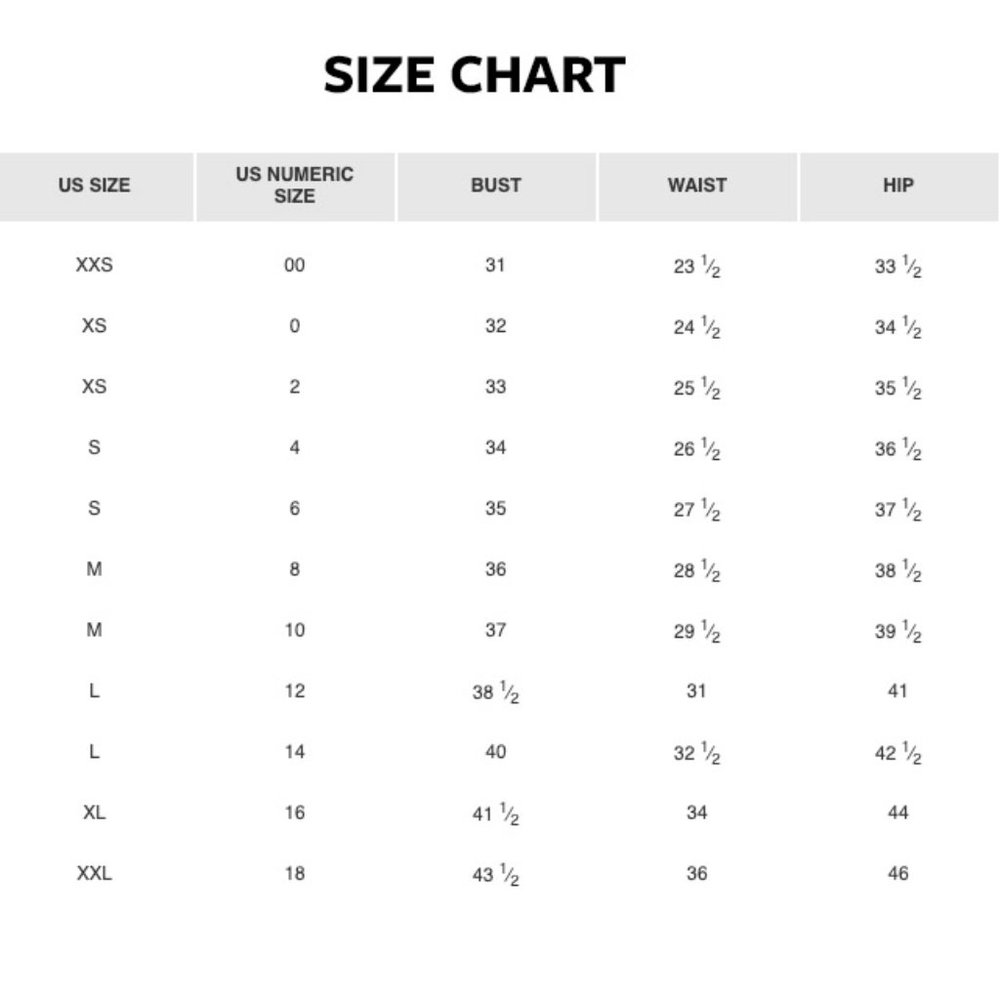1000x1000 pixels.
Task: Click waist value 32 ½
Action: [697, 753]
